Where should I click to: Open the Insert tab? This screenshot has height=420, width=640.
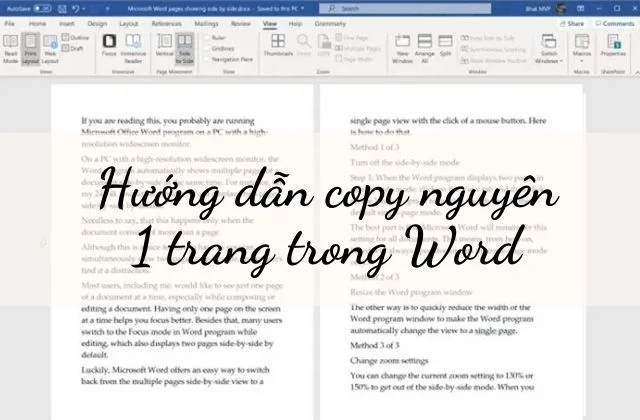pos(67,24)
